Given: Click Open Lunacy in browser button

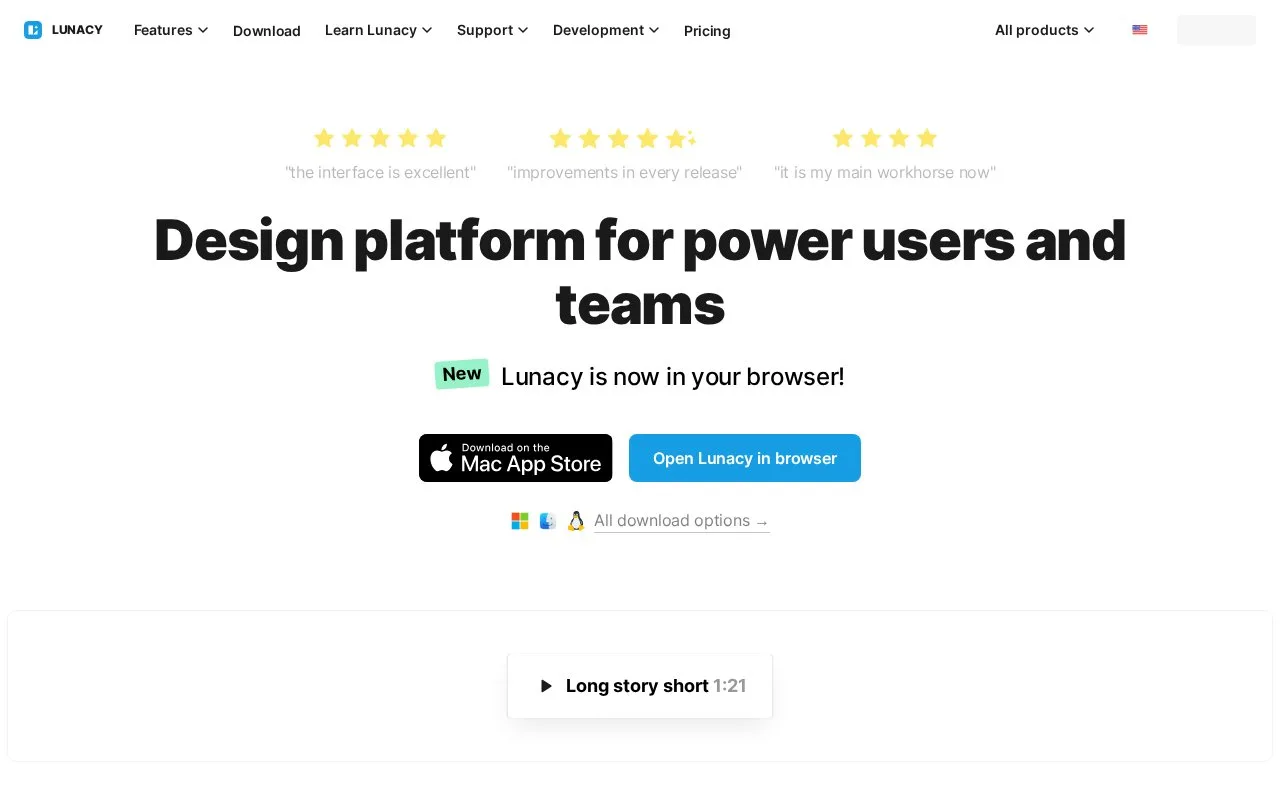Looking at the screenshot, I should [x=745, y=458].
